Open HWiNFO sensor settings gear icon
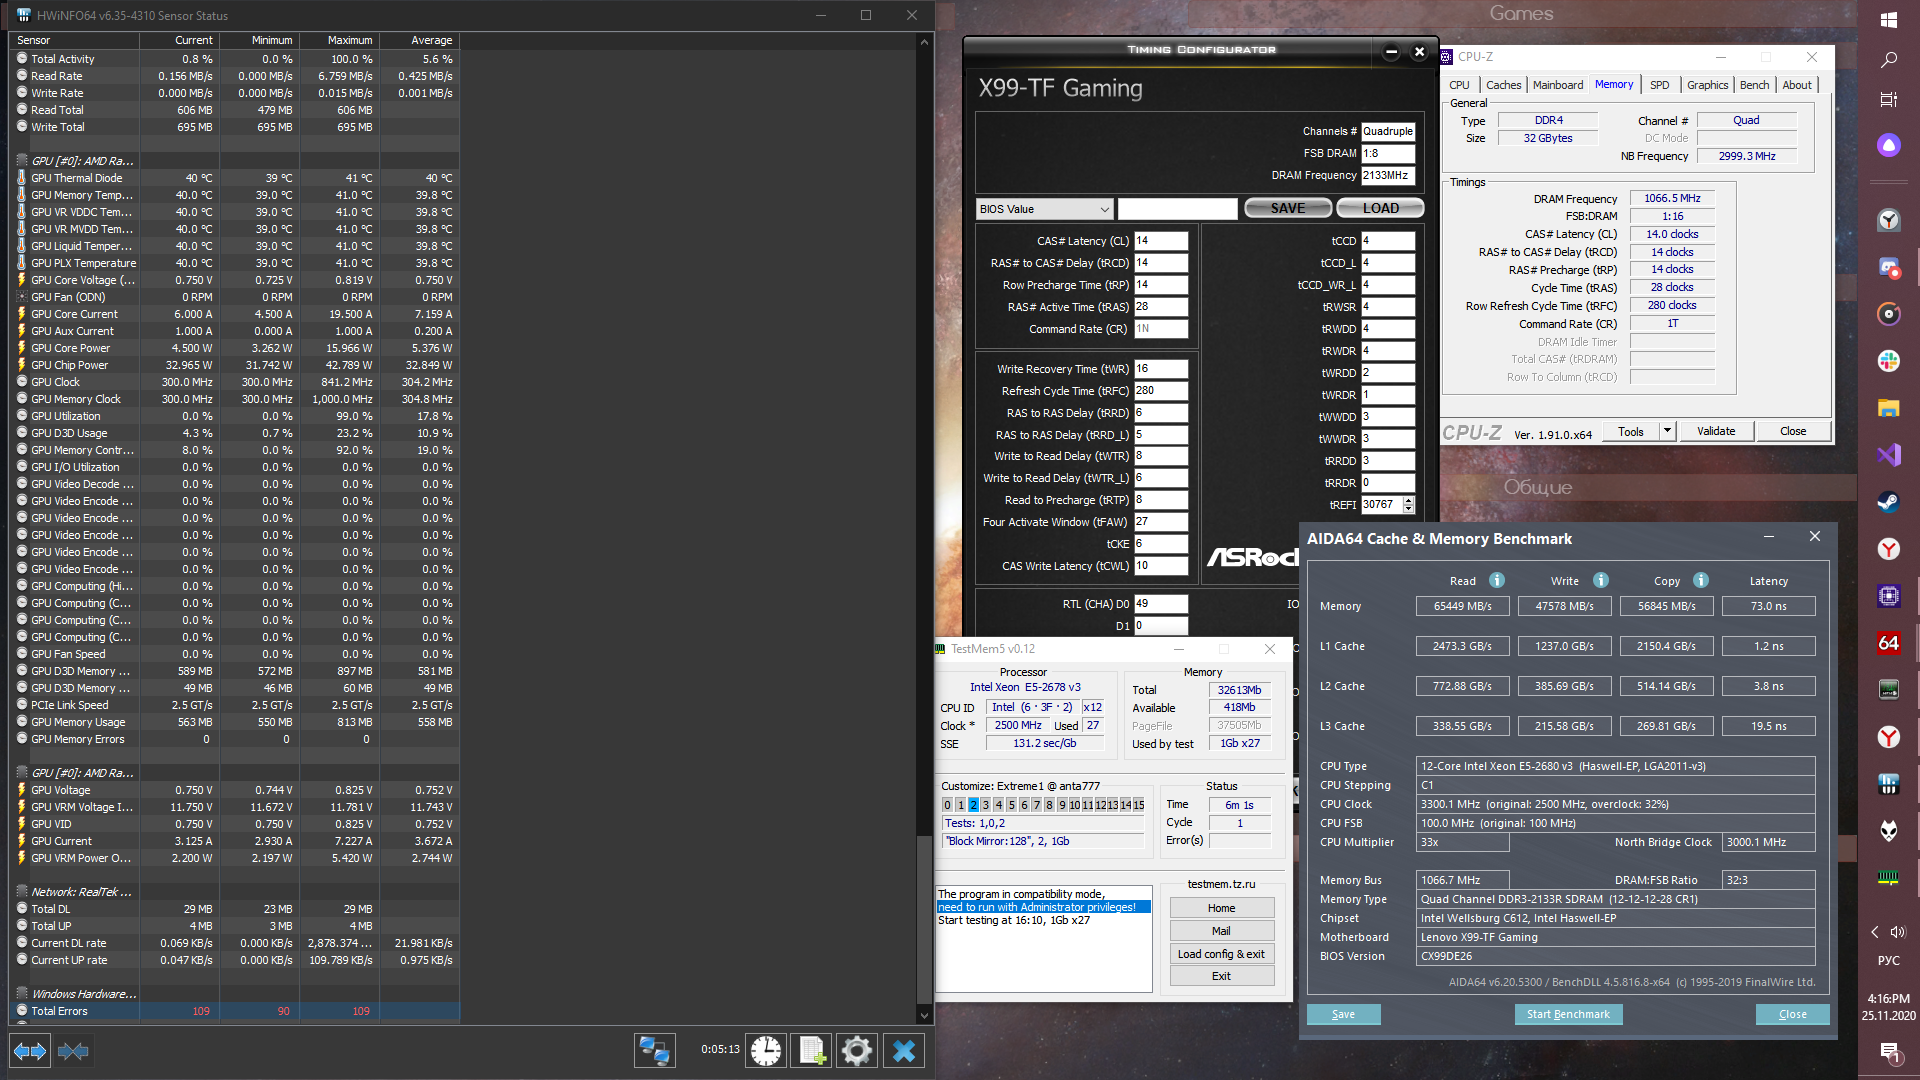This screenshot has height=1080, width=1920. point(857,1050)
